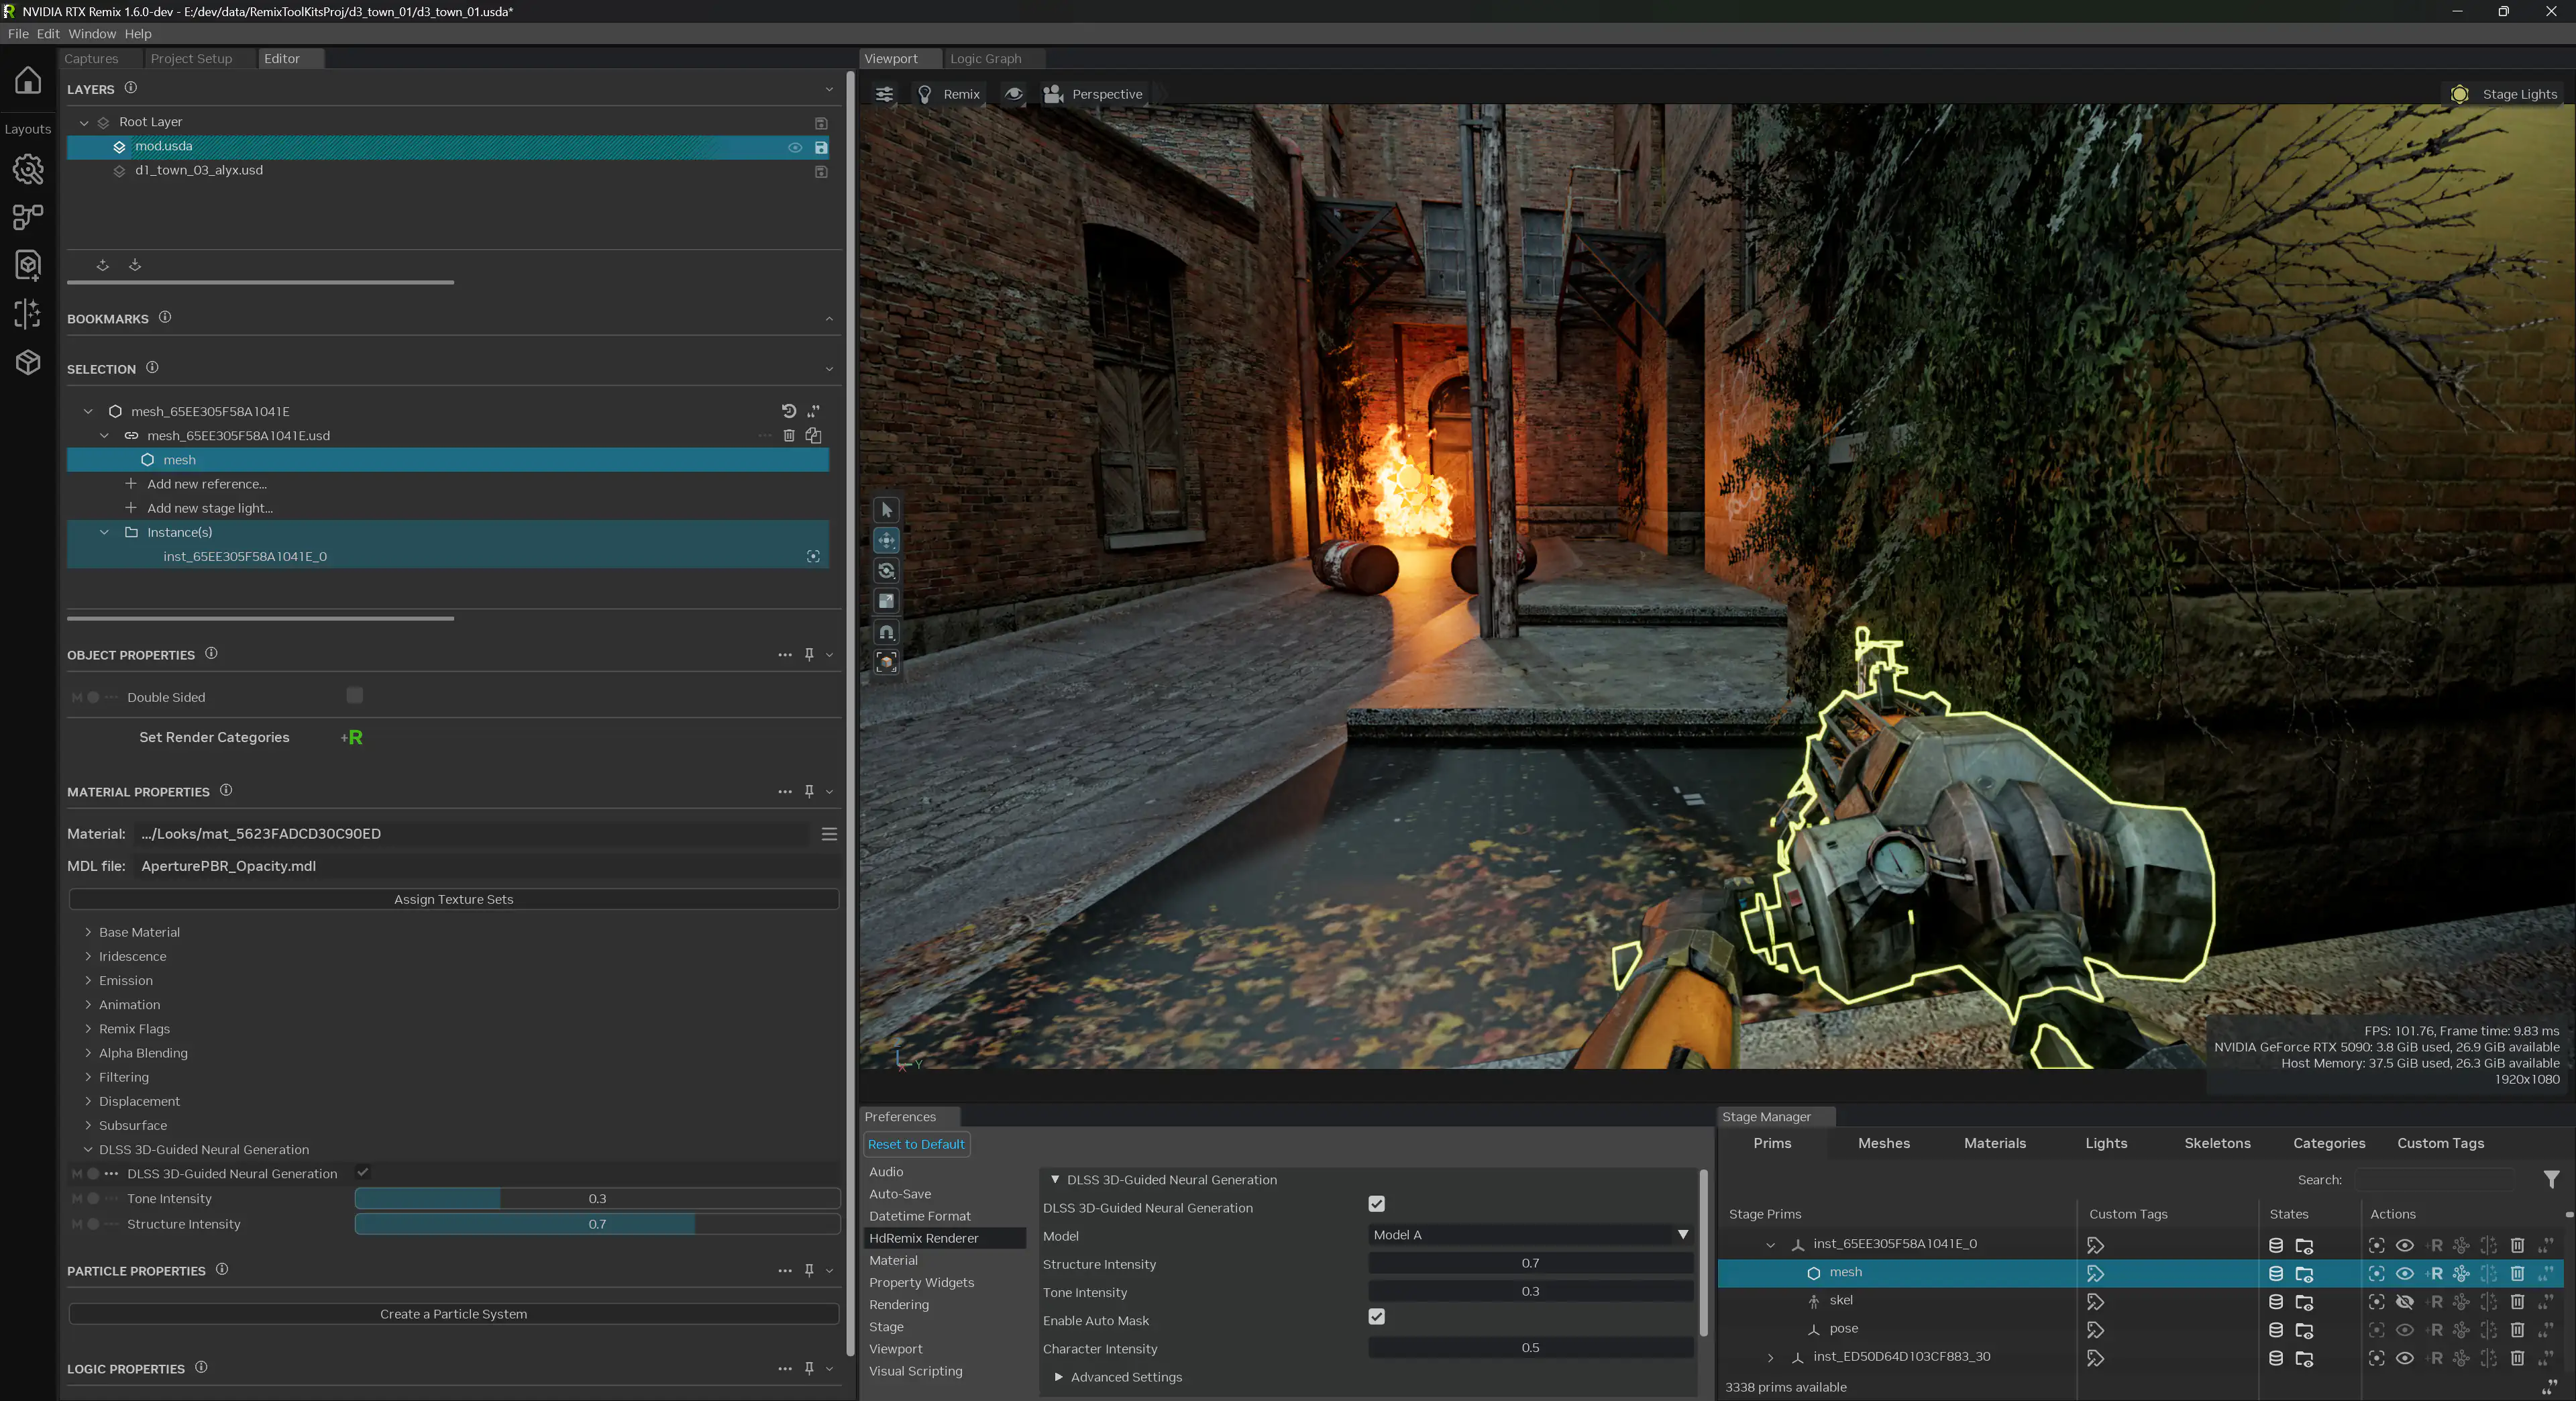Expand inst_ED50D64D103CF883_30 in Stage Prims
2576x1401 pixels.
(1771, 1358)
